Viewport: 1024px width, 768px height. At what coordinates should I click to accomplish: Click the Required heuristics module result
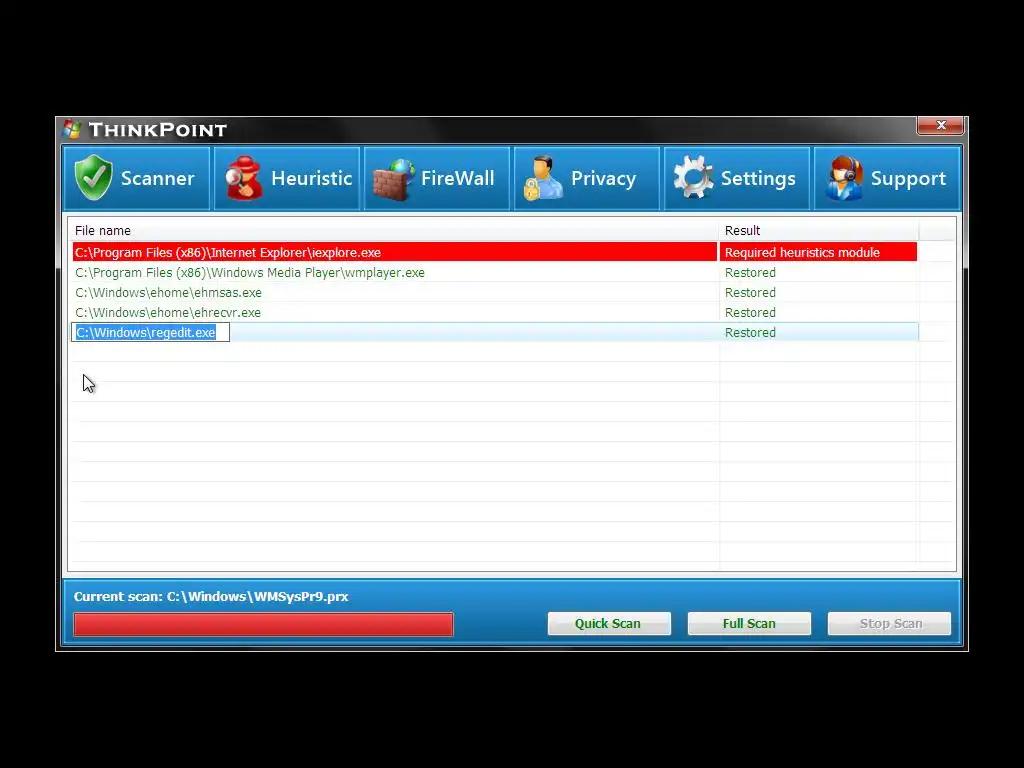pos(802,252)
